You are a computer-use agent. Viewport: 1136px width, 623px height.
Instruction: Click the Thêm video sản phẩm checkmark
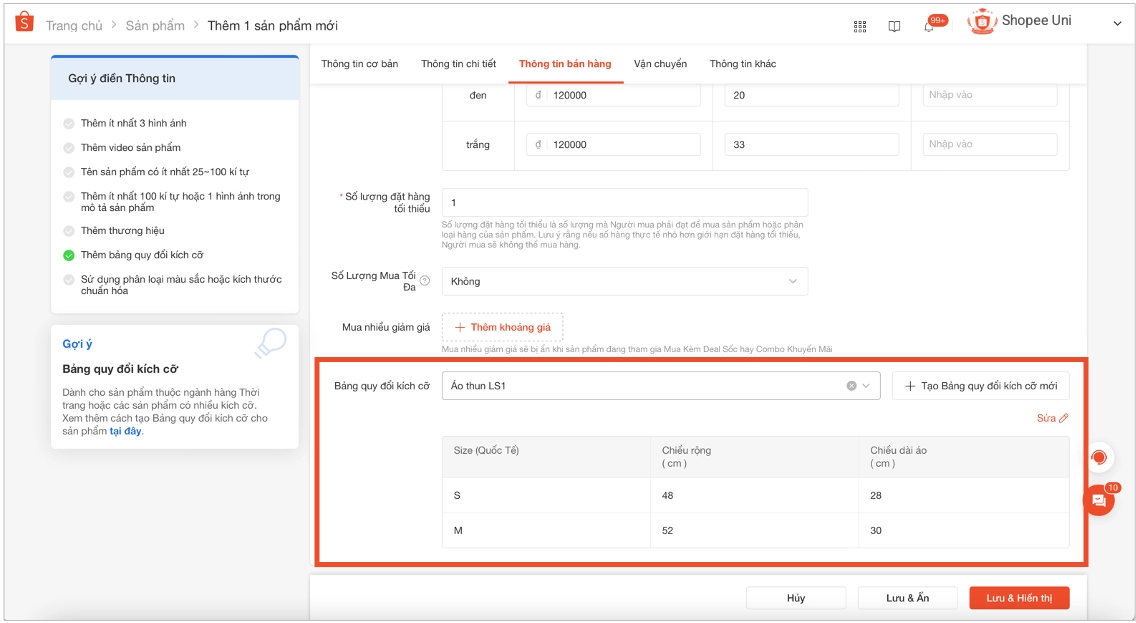pyautogui.click(x=69, y=148)
